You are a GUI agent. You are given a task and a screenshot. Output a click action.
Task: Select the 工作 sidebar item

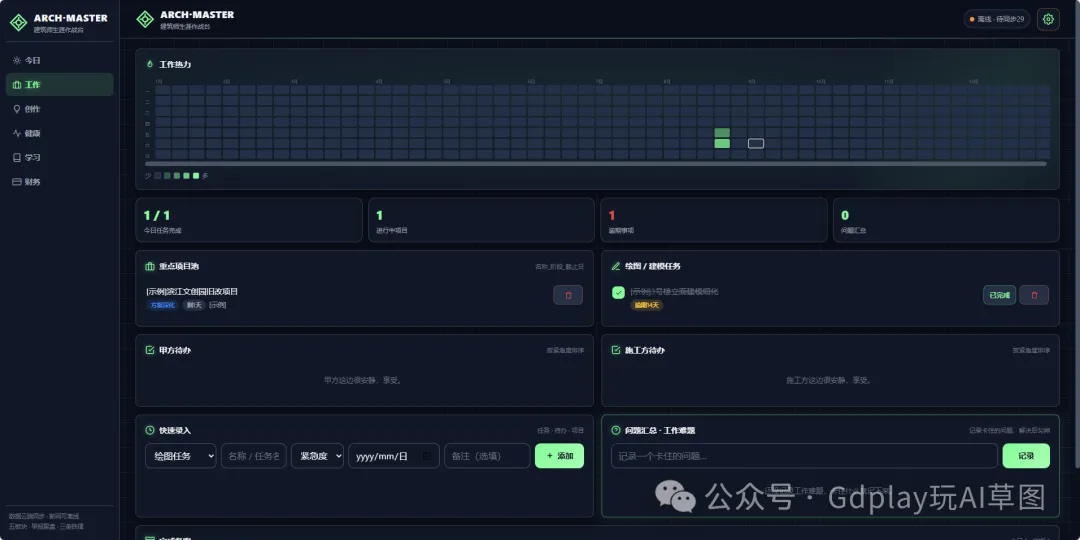[x=59, y=85]
